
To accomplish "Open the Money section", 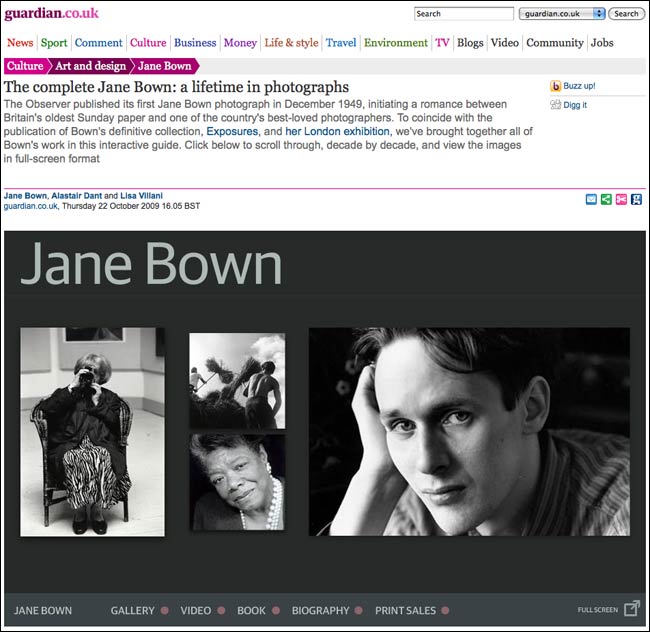I will coord(240,43).
